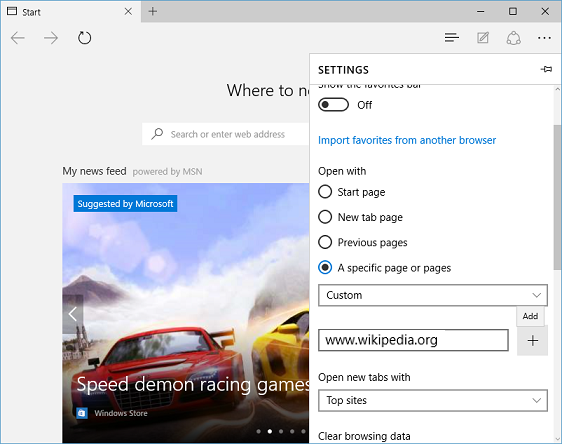Click the search magnifier icon in address box
Image resolution: width=562 pixels, height=444 pixels.
pos(157,134)
